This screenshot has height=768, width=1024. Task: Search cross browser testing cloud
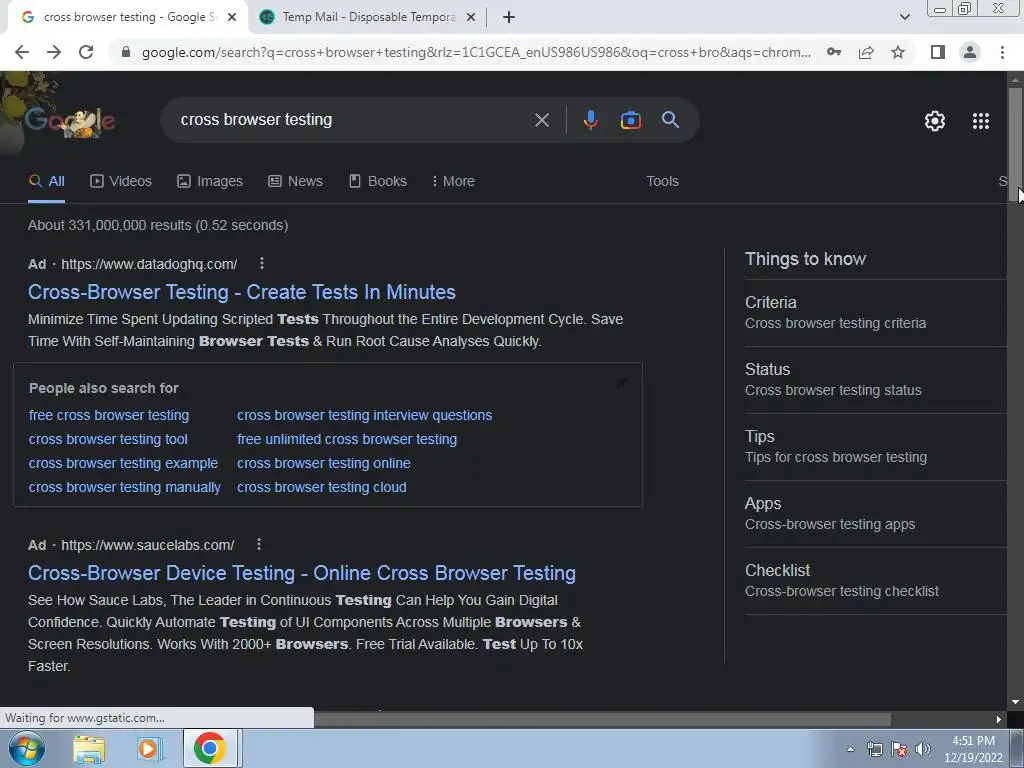pyautogui.click(x=321, y=487)
